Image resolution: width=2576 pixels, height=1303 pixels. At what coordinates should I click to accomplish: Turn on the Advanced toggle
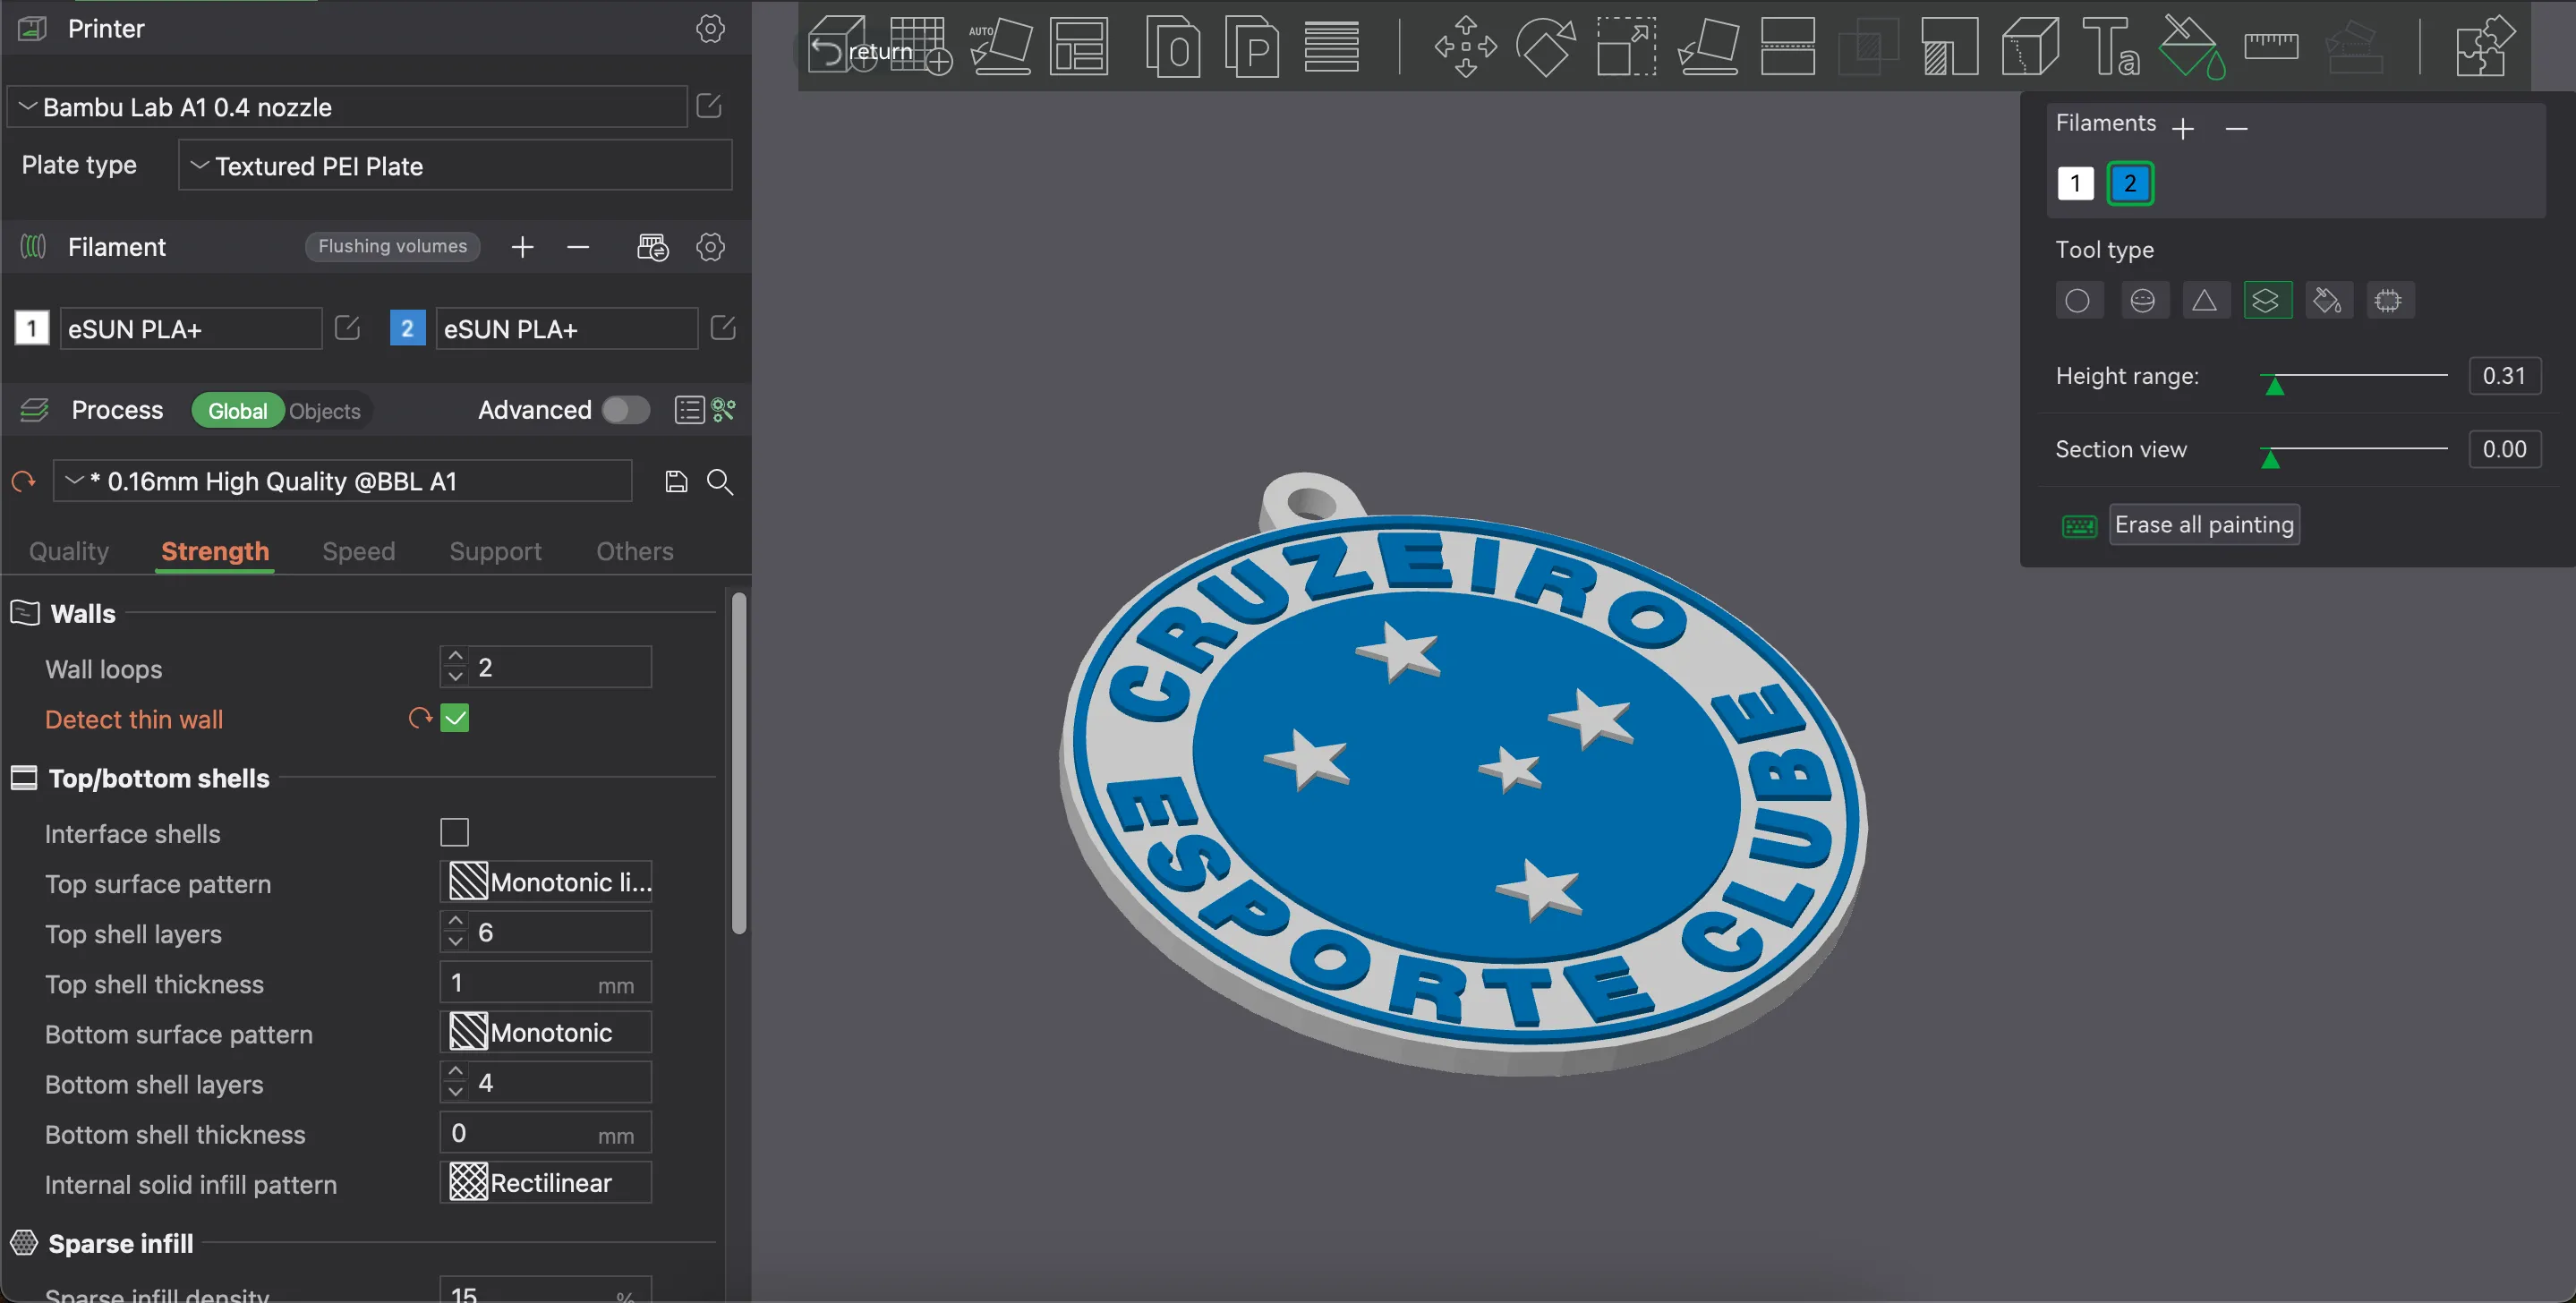click(626, 410)
